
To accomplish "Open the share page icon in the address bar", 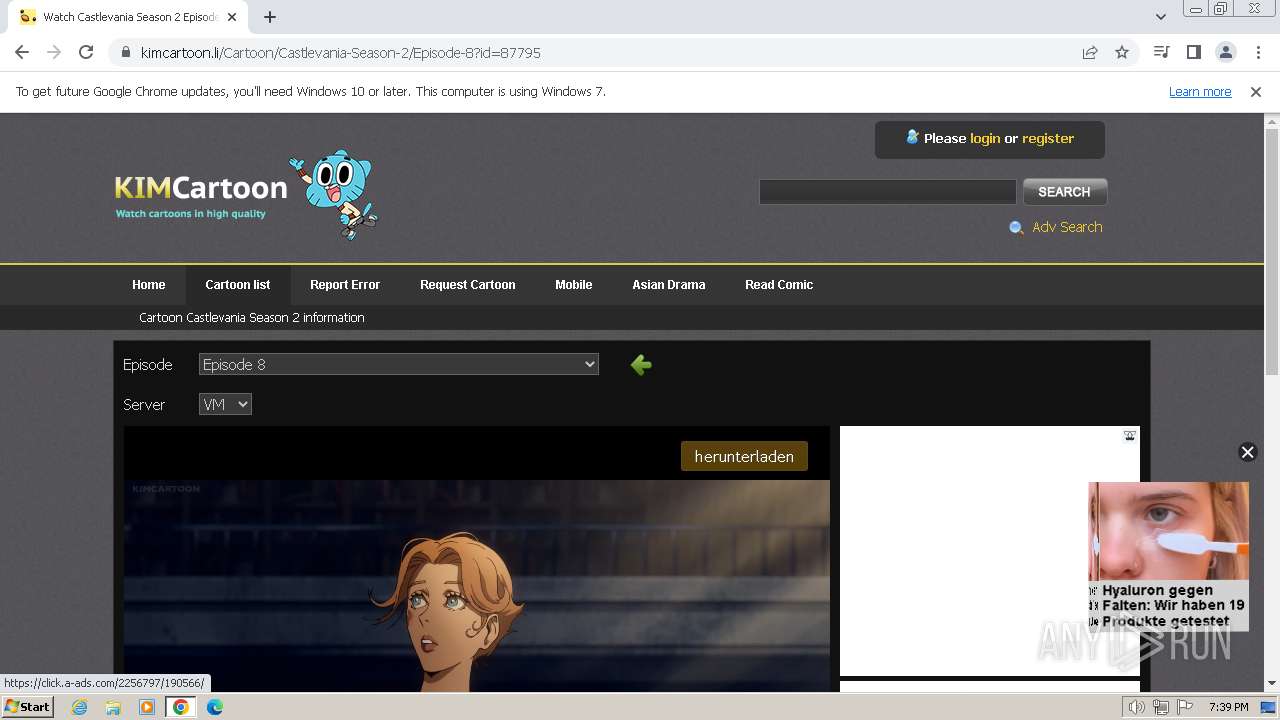I will 1090,52.
